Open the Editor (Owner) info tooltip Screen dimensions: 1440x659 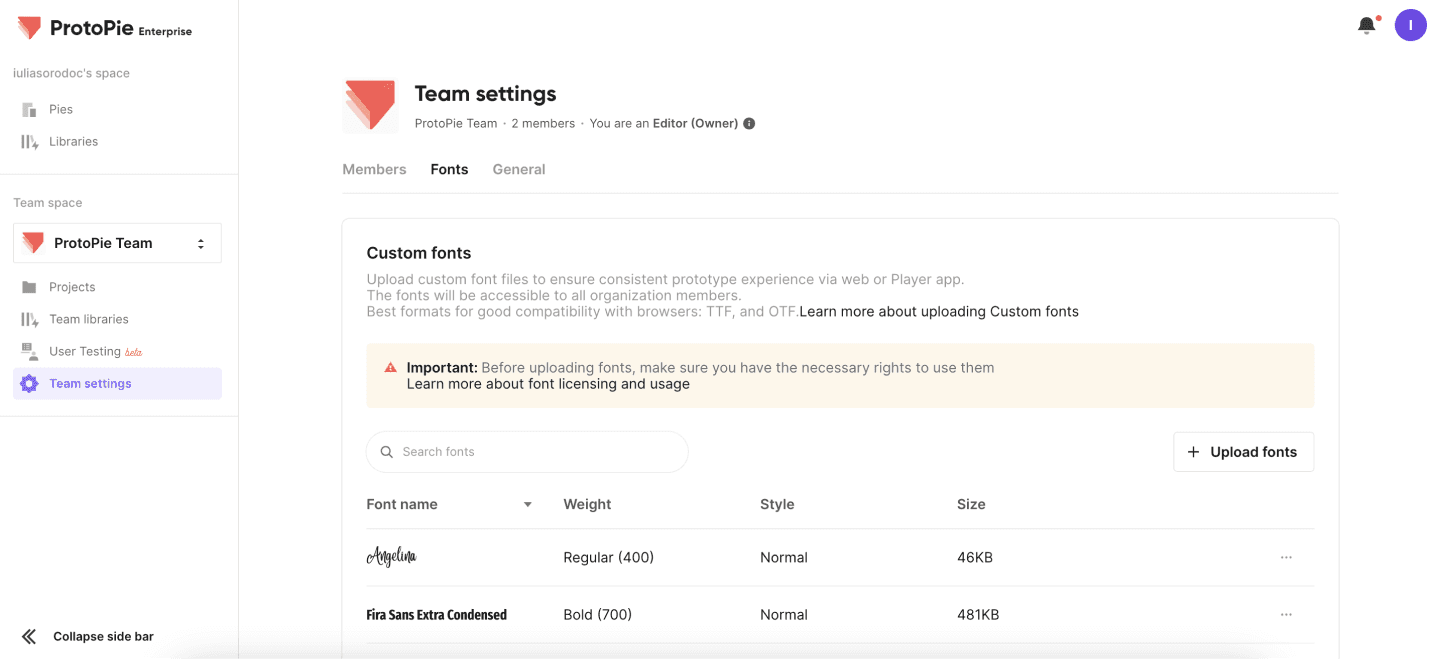[x=749, y=123]
